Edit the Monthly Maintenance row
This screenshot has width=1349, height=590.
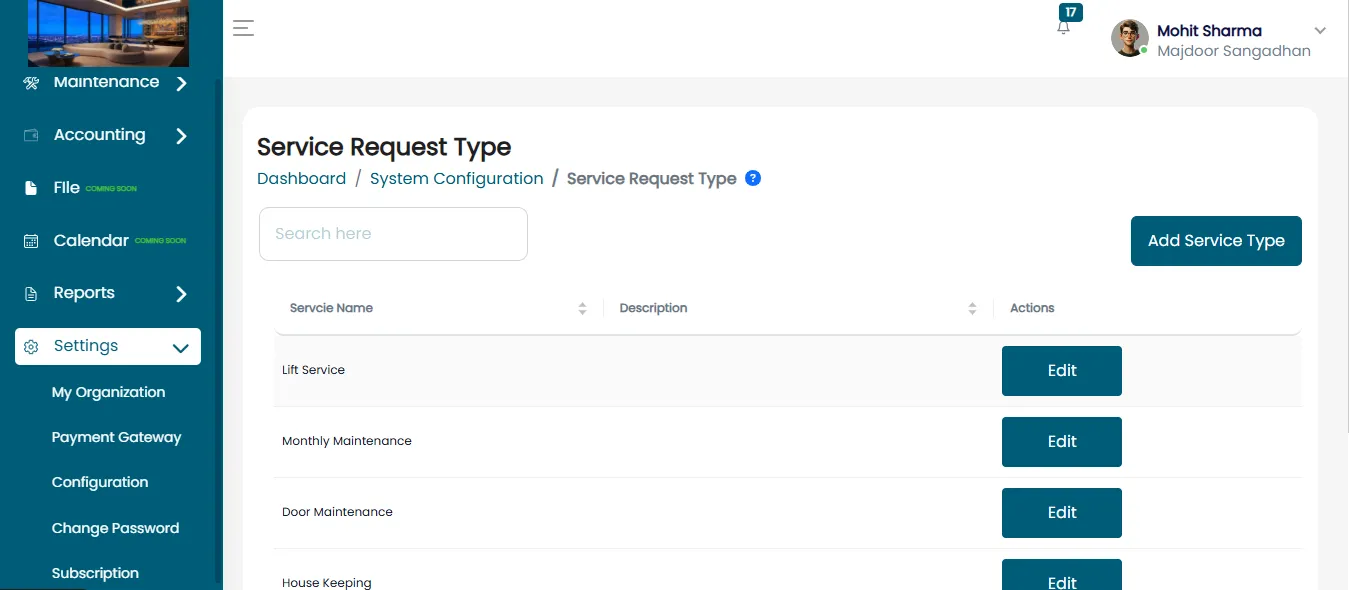pyautogui.click(x=1062, y=442)
